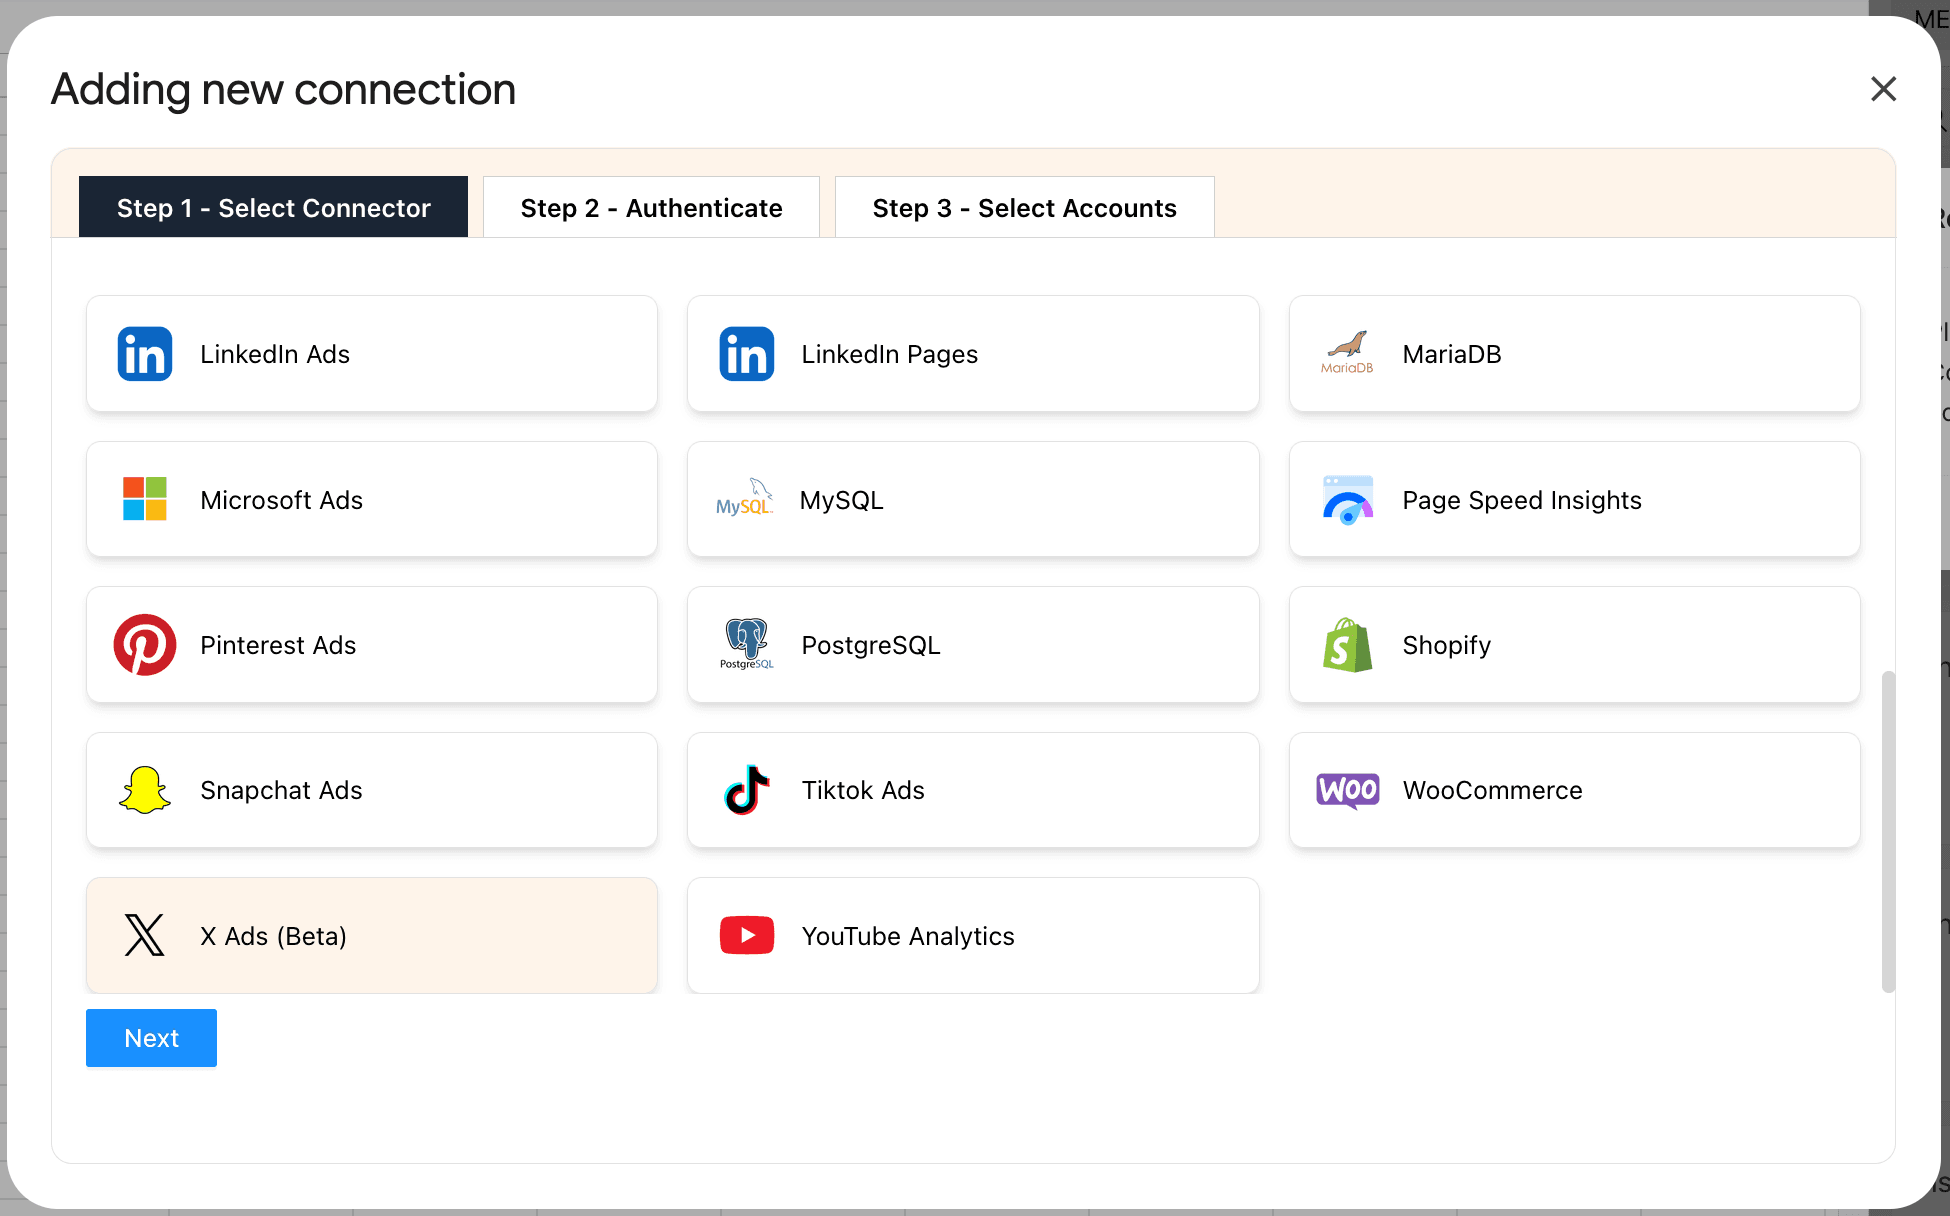Click the WooCommerce logo icon
Screen dimensions: 1950x1216
pyautogui.click(x=1347, y=790)
